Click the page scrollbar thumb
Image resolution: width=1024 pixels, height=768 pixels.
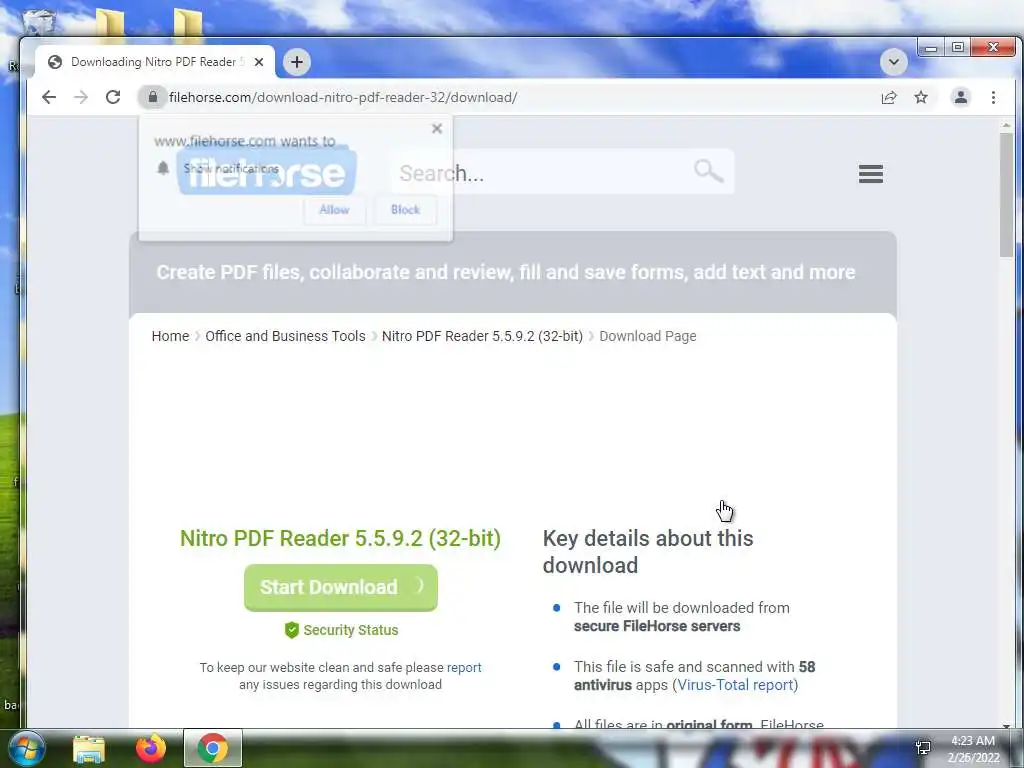1006,195
